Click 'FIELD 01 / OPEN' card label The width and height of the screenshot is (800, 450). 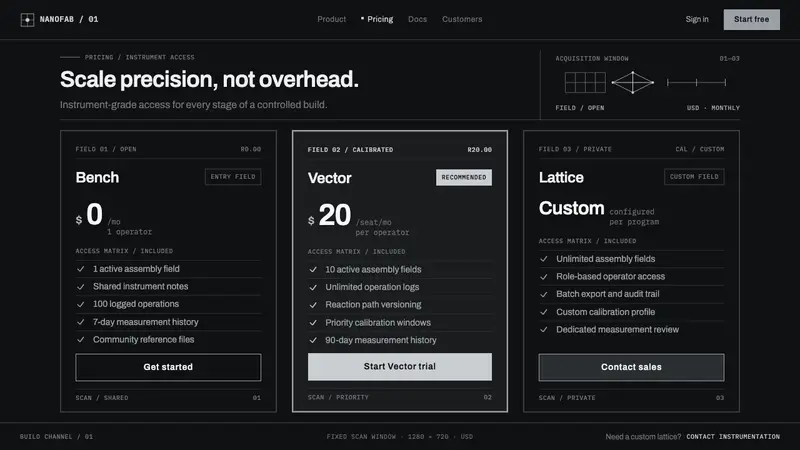coord(106,149)
